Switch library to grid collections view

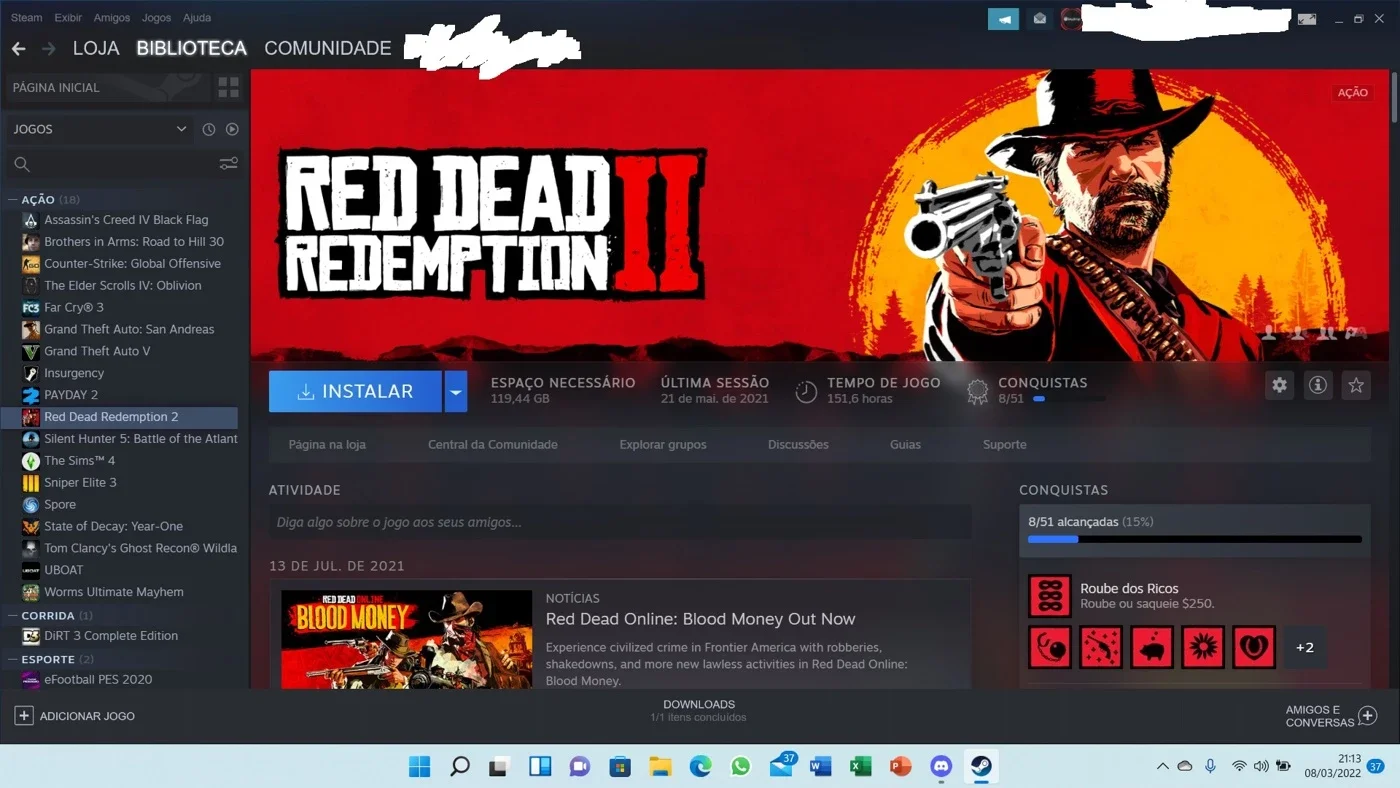(x=229, y=87)
